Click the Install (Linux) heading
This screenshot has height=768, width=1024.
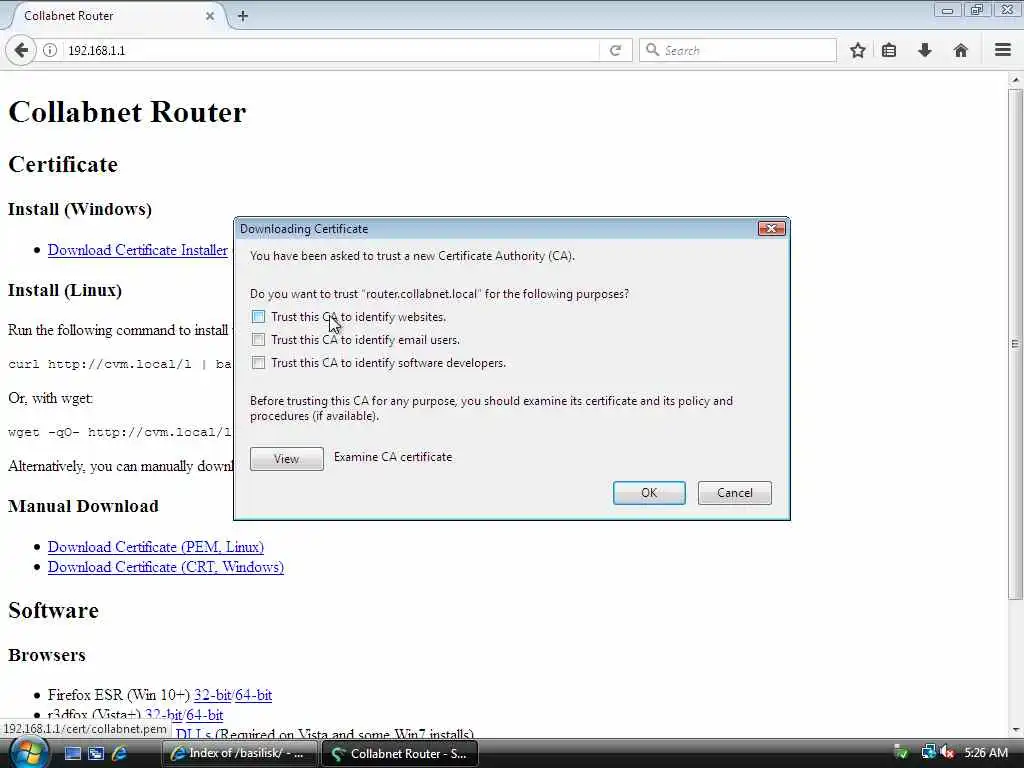point(65,290)
